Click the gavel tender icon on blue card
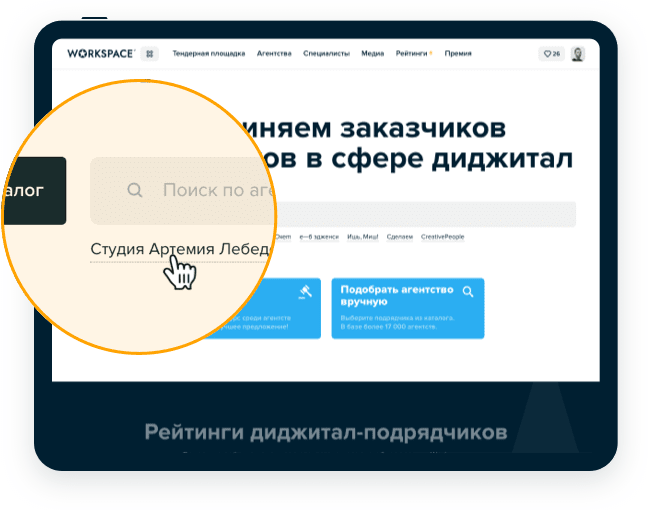 point(305,292)
